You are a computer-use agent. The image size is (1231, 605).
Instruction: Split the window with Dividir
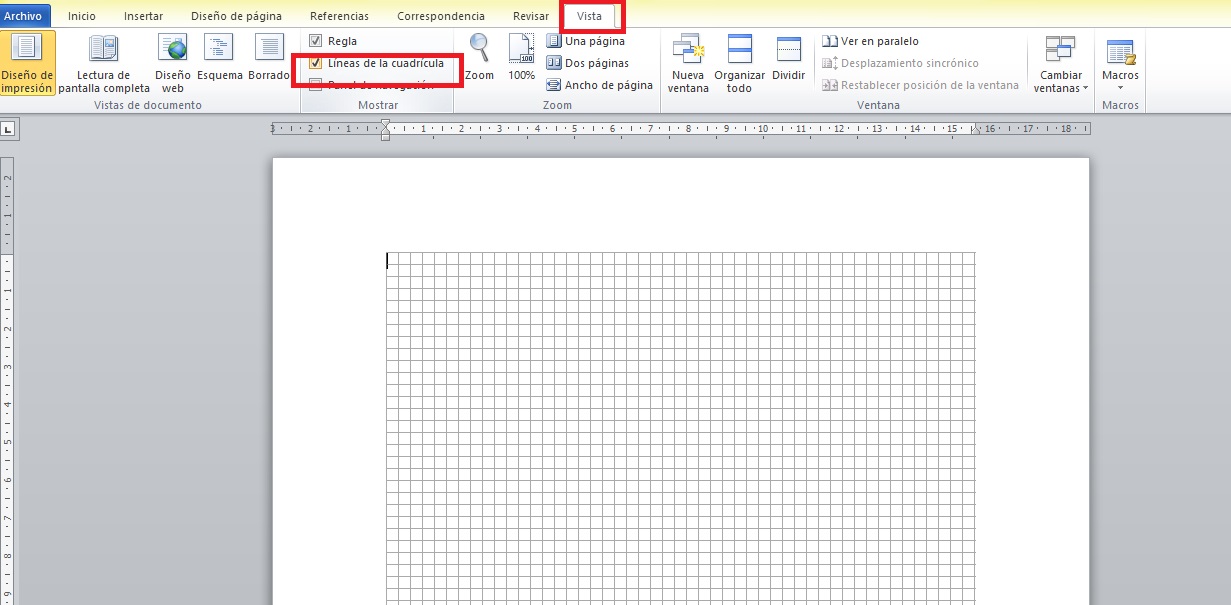788,58
